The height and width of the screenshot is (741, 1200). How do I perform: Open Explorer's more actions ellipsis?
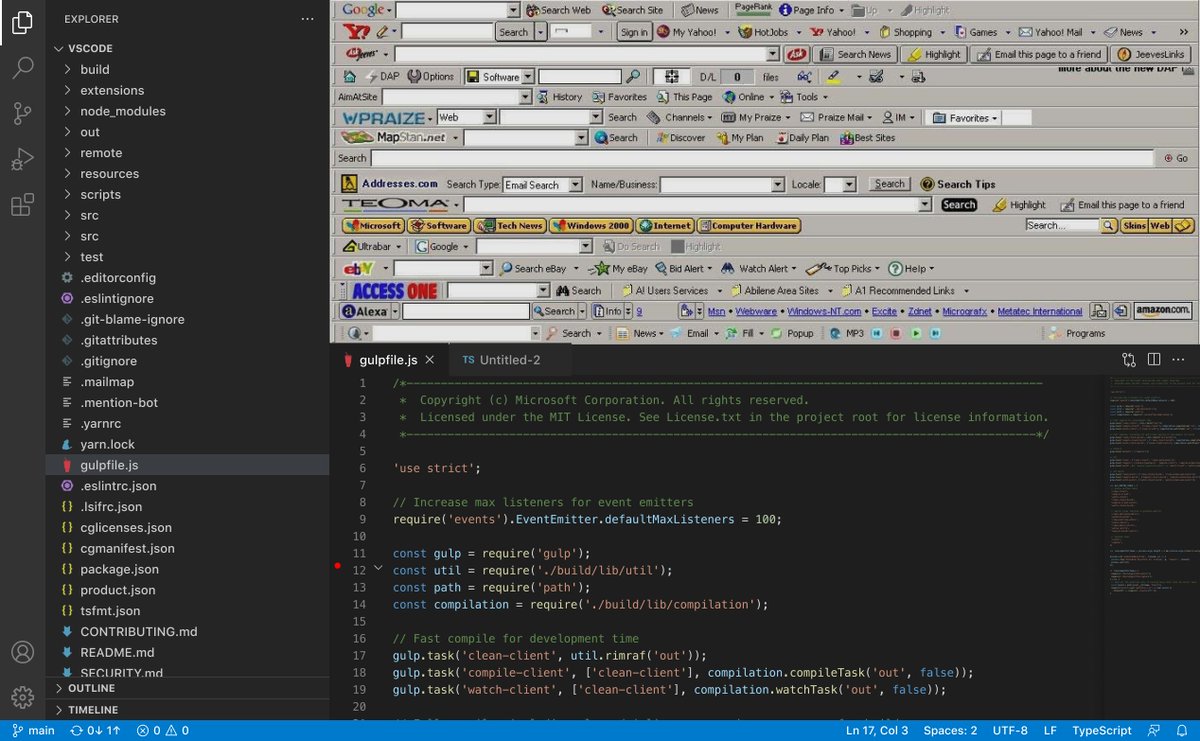pyautogui.click(x=307, y=19)
